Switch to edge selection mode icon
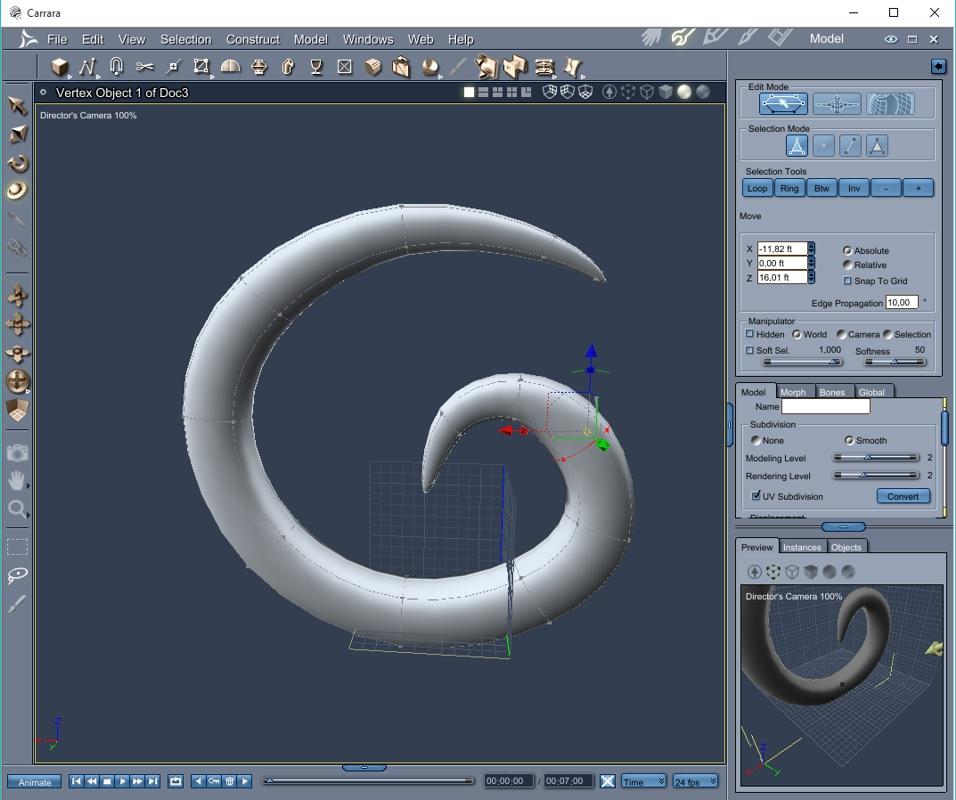 [x=850, y=146]
